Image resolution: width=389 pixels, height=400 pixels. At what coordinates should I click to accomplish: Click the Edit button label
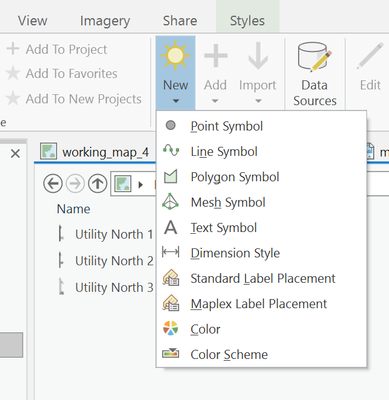[x=370, y=85]
